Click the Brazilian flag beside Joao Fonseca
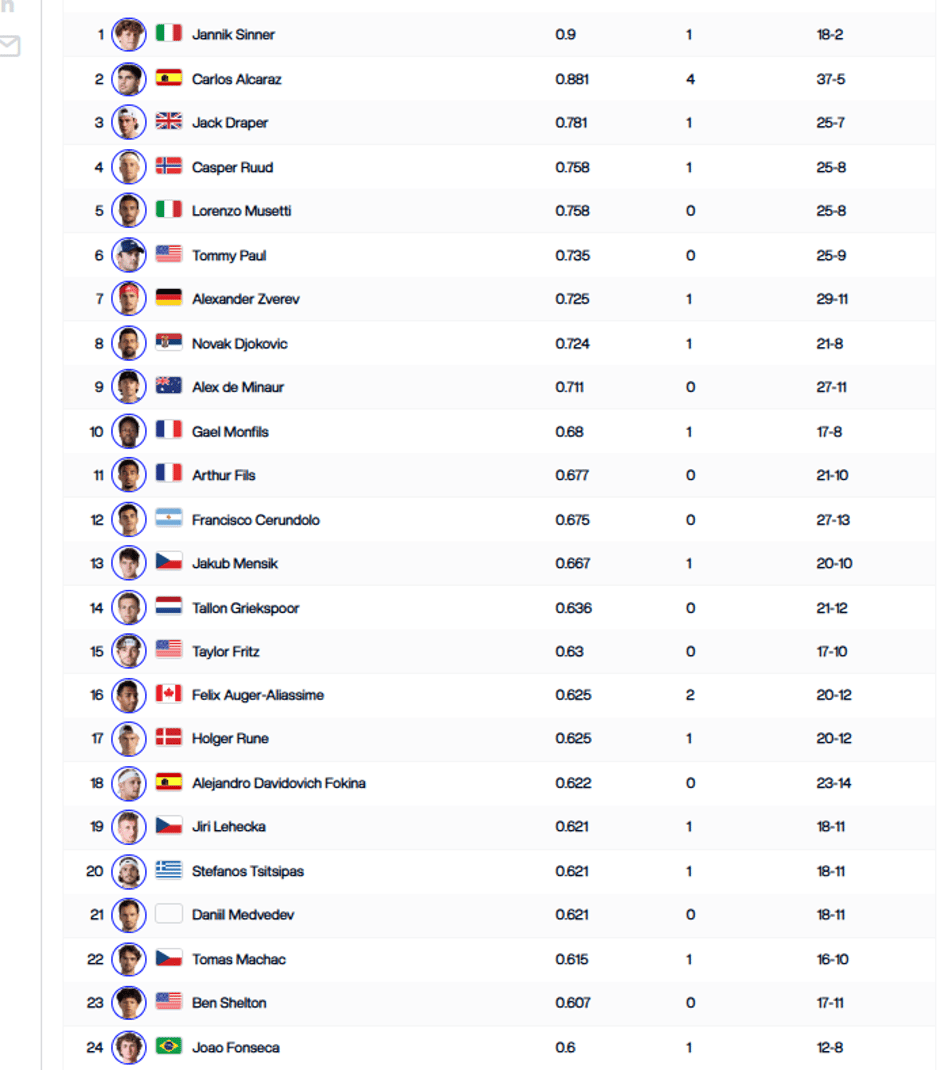 point(169,1046)
